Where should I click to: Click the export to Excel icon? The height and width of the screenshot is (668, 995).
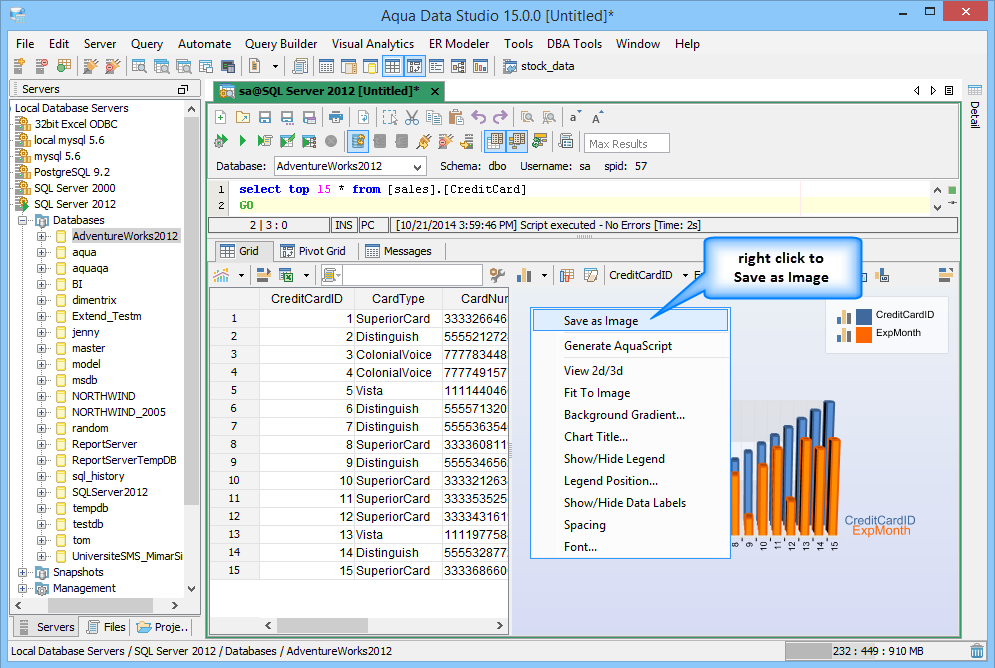[x=286, y=275]
